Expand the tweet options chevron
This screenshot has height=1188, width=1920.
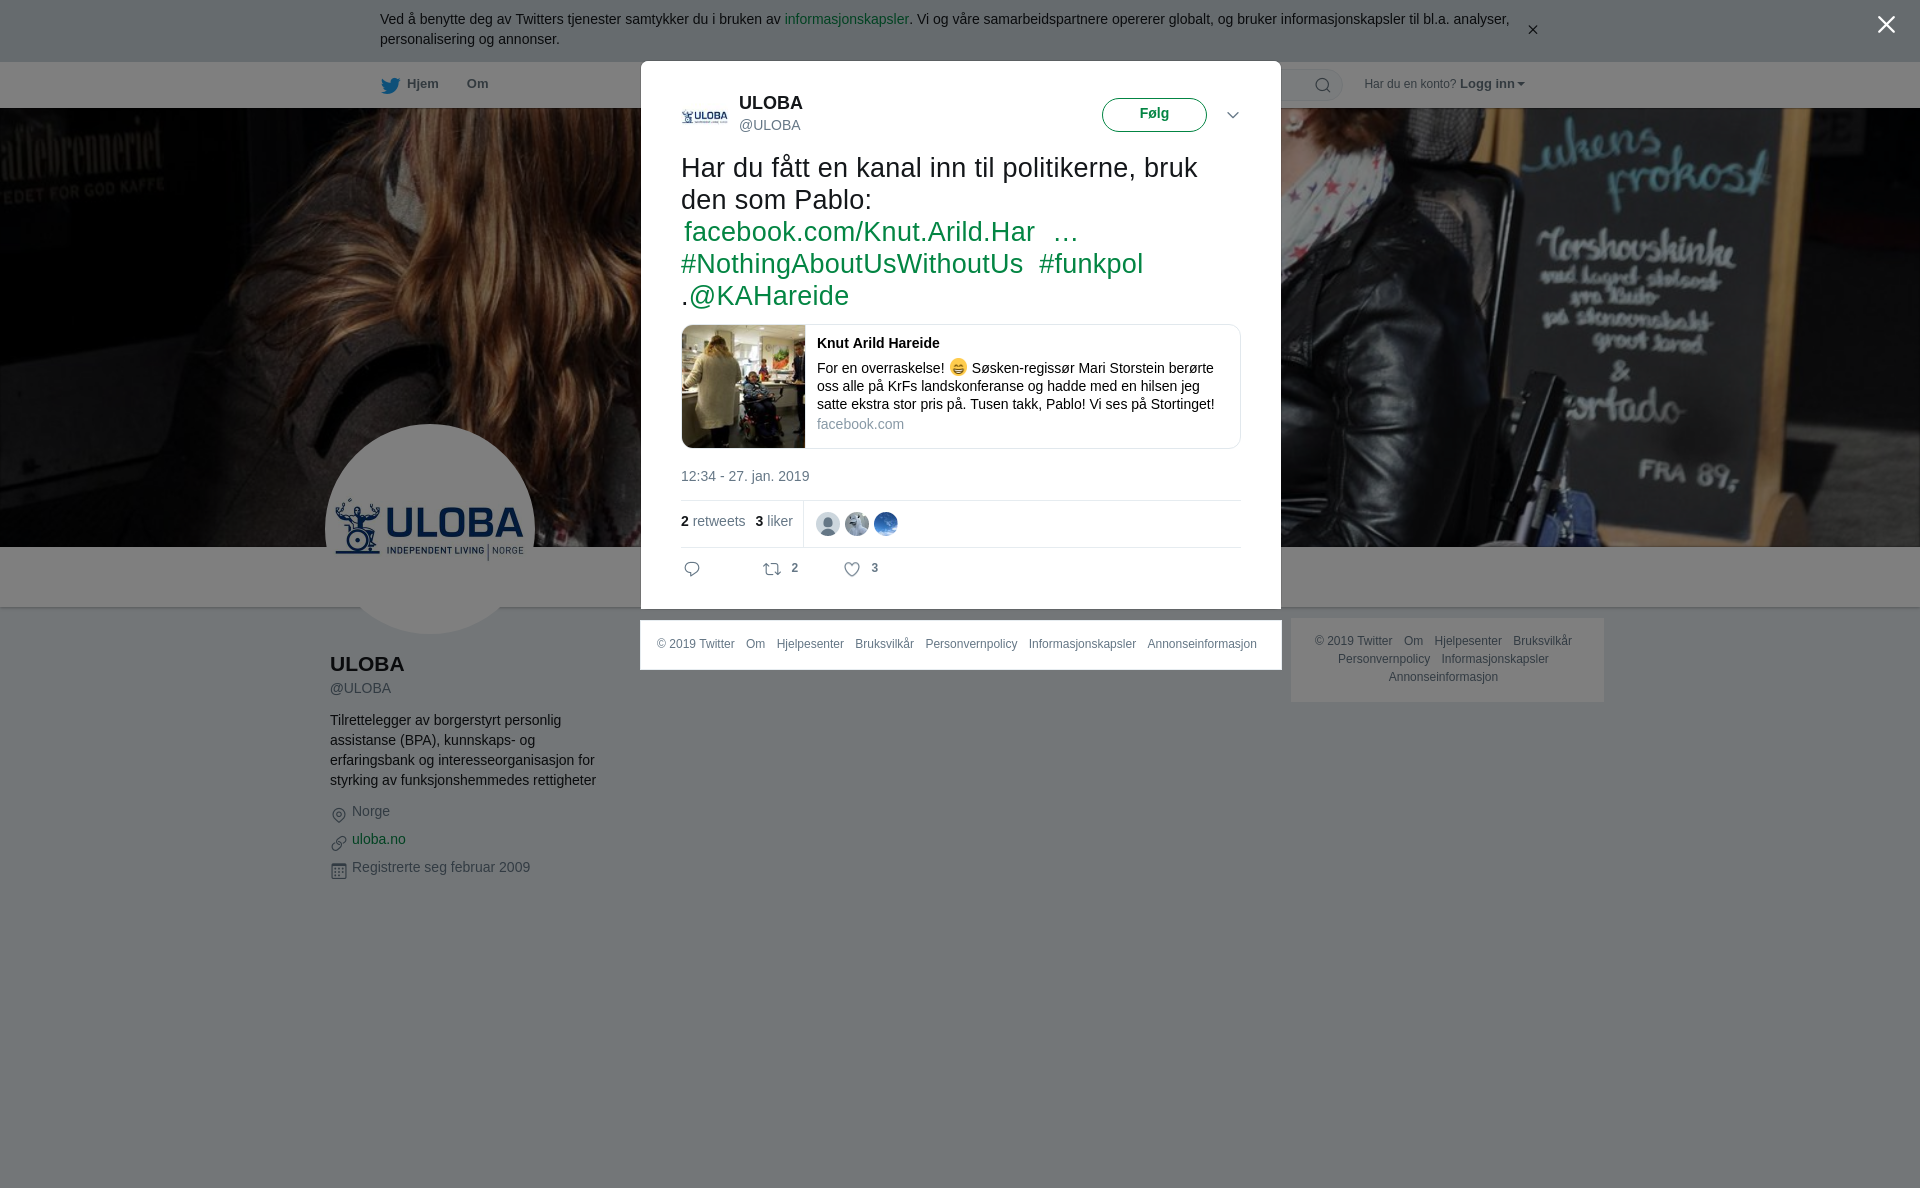[1233, 115]
